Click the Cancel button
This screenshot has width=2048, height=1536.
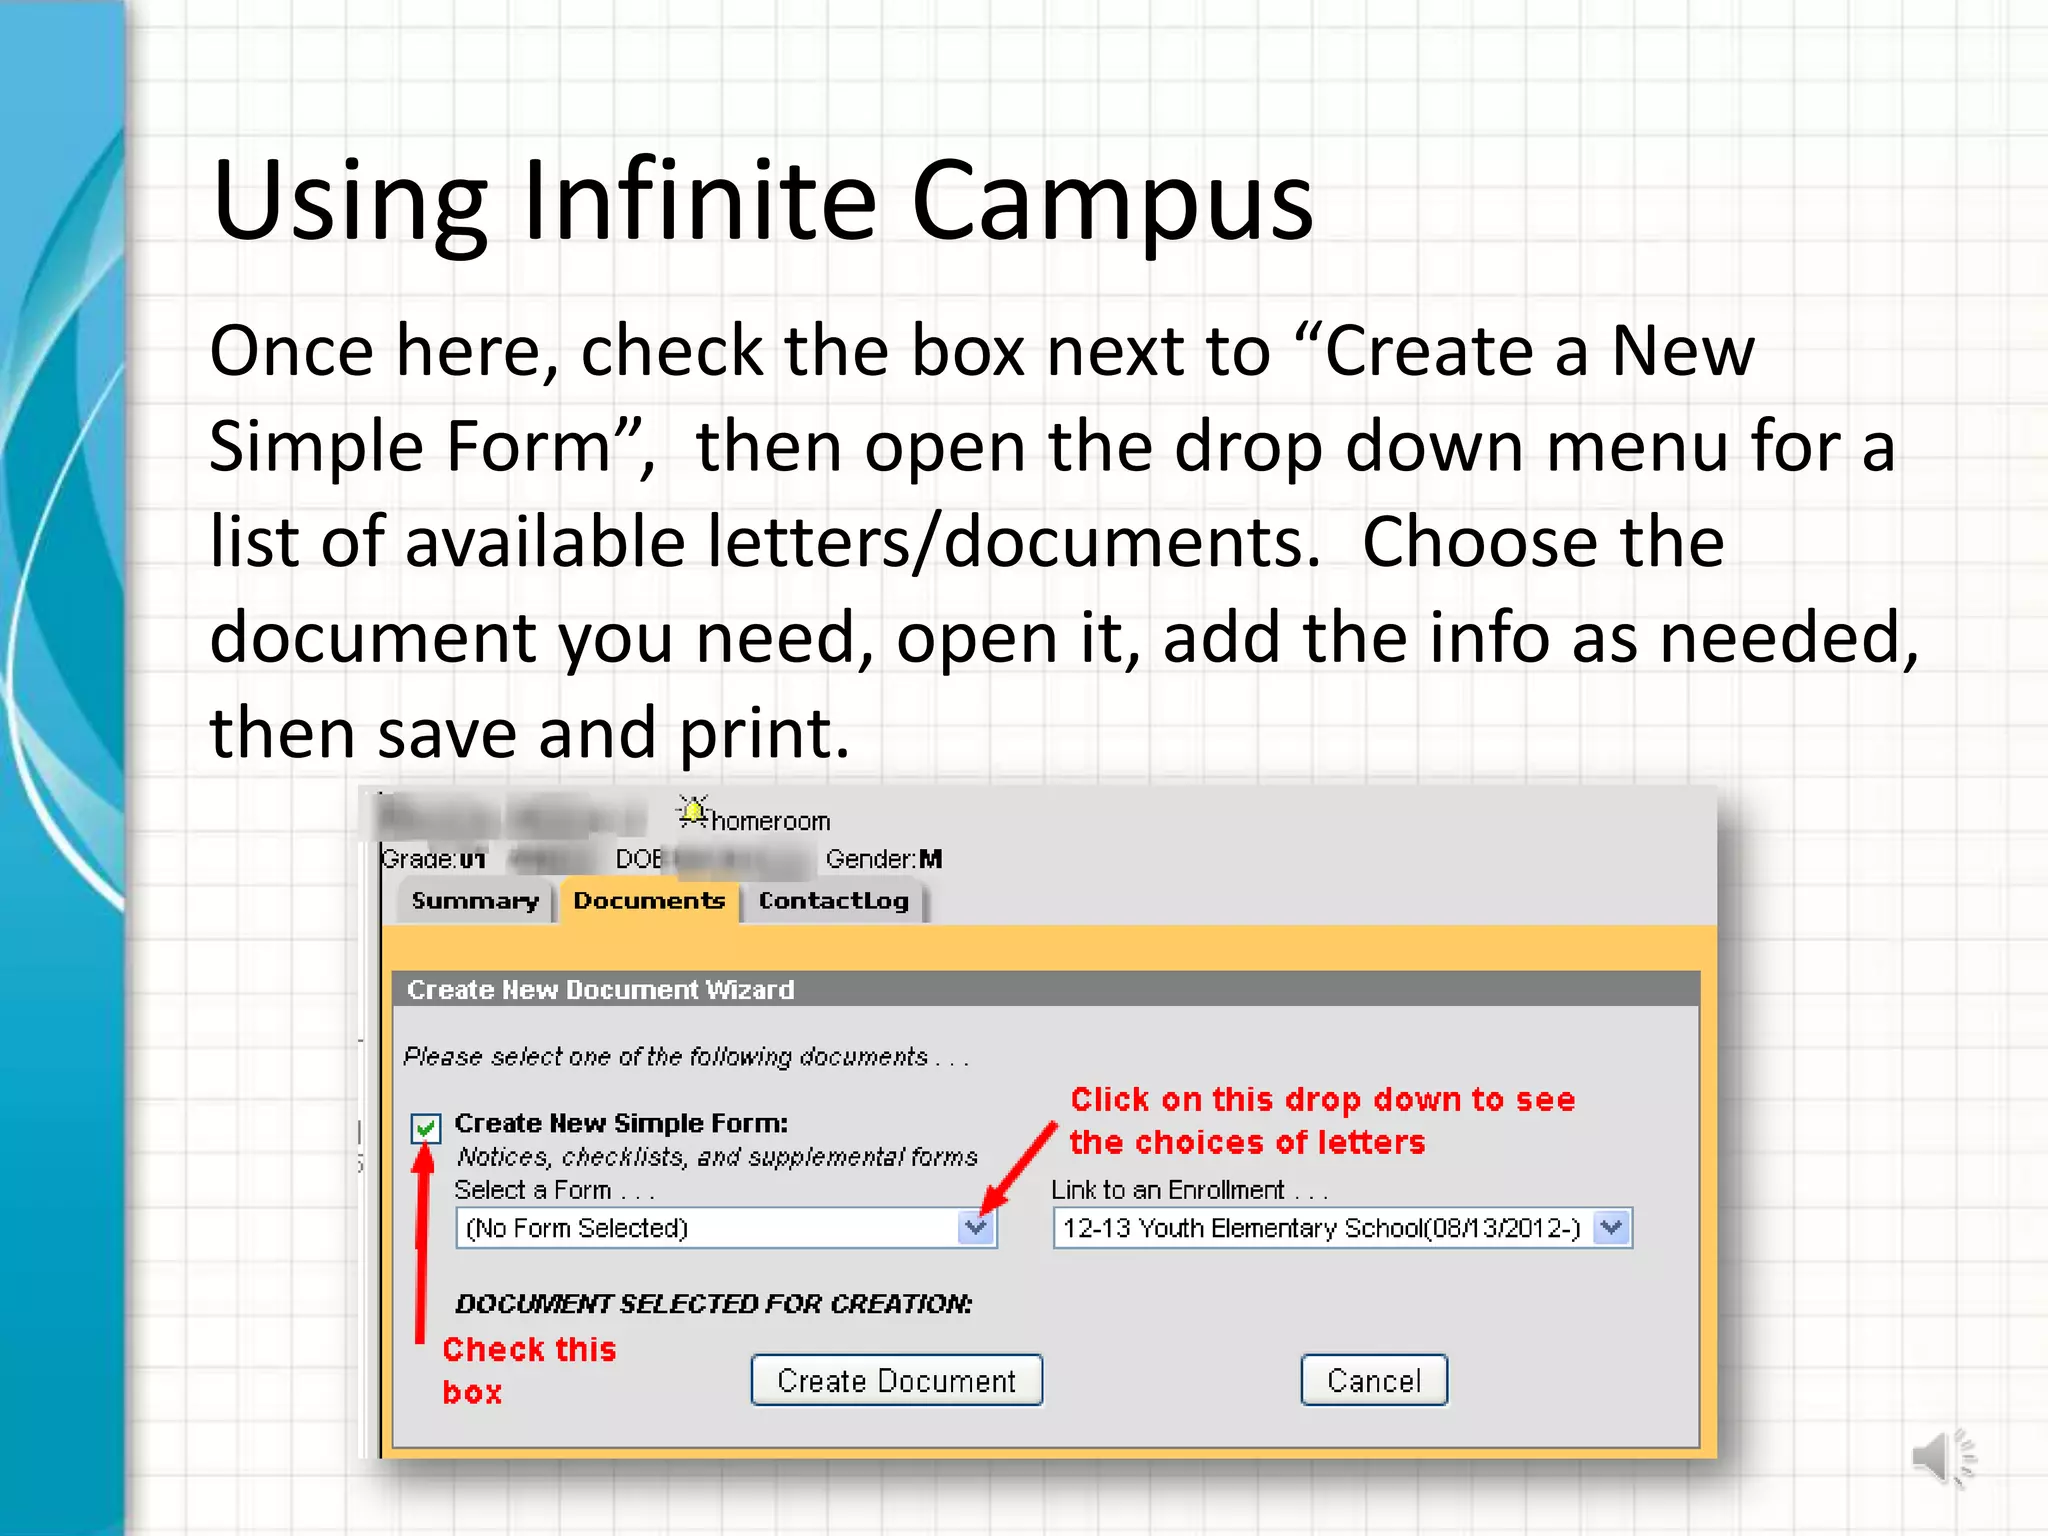coord(1374,1380)
